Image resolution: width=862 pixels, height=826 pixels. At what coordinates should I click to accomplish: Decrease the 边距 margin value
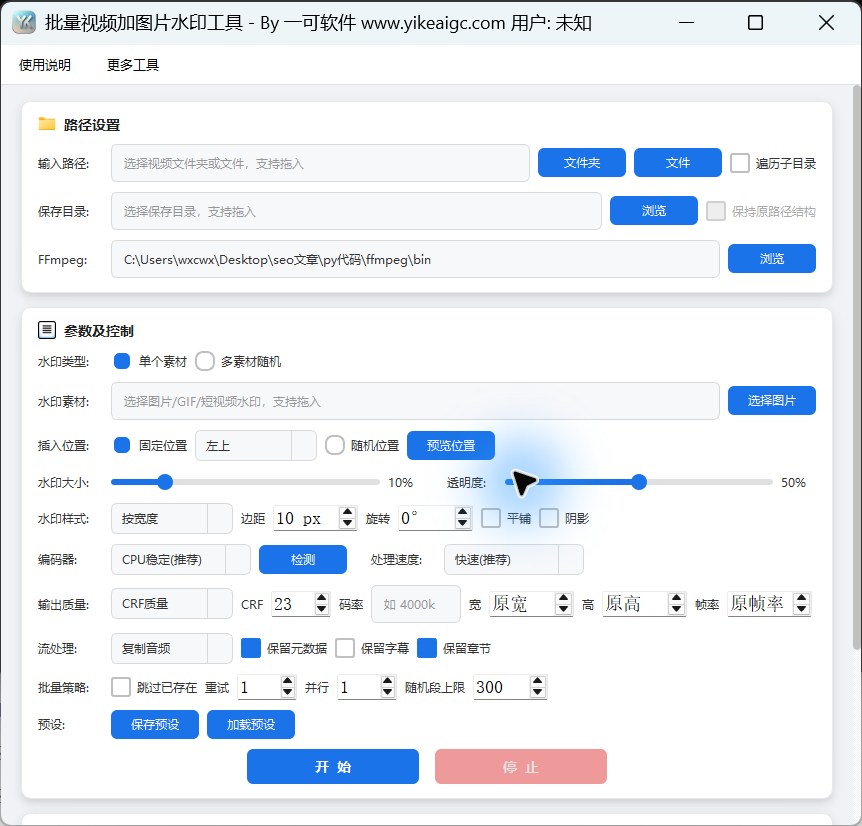coord(347,524)
